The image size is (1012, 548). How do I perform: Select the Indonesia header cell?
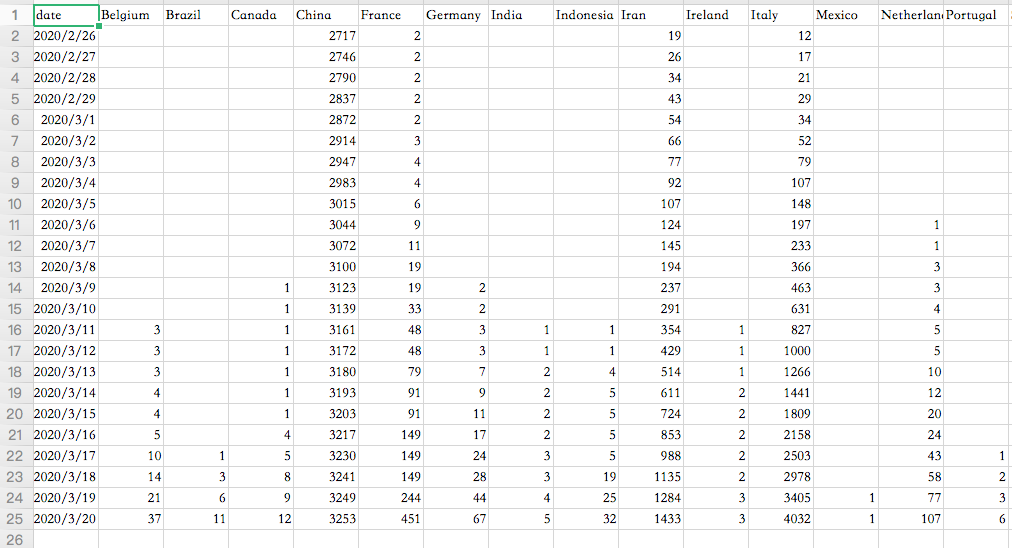pyautogui.click(x=587, y=15)
